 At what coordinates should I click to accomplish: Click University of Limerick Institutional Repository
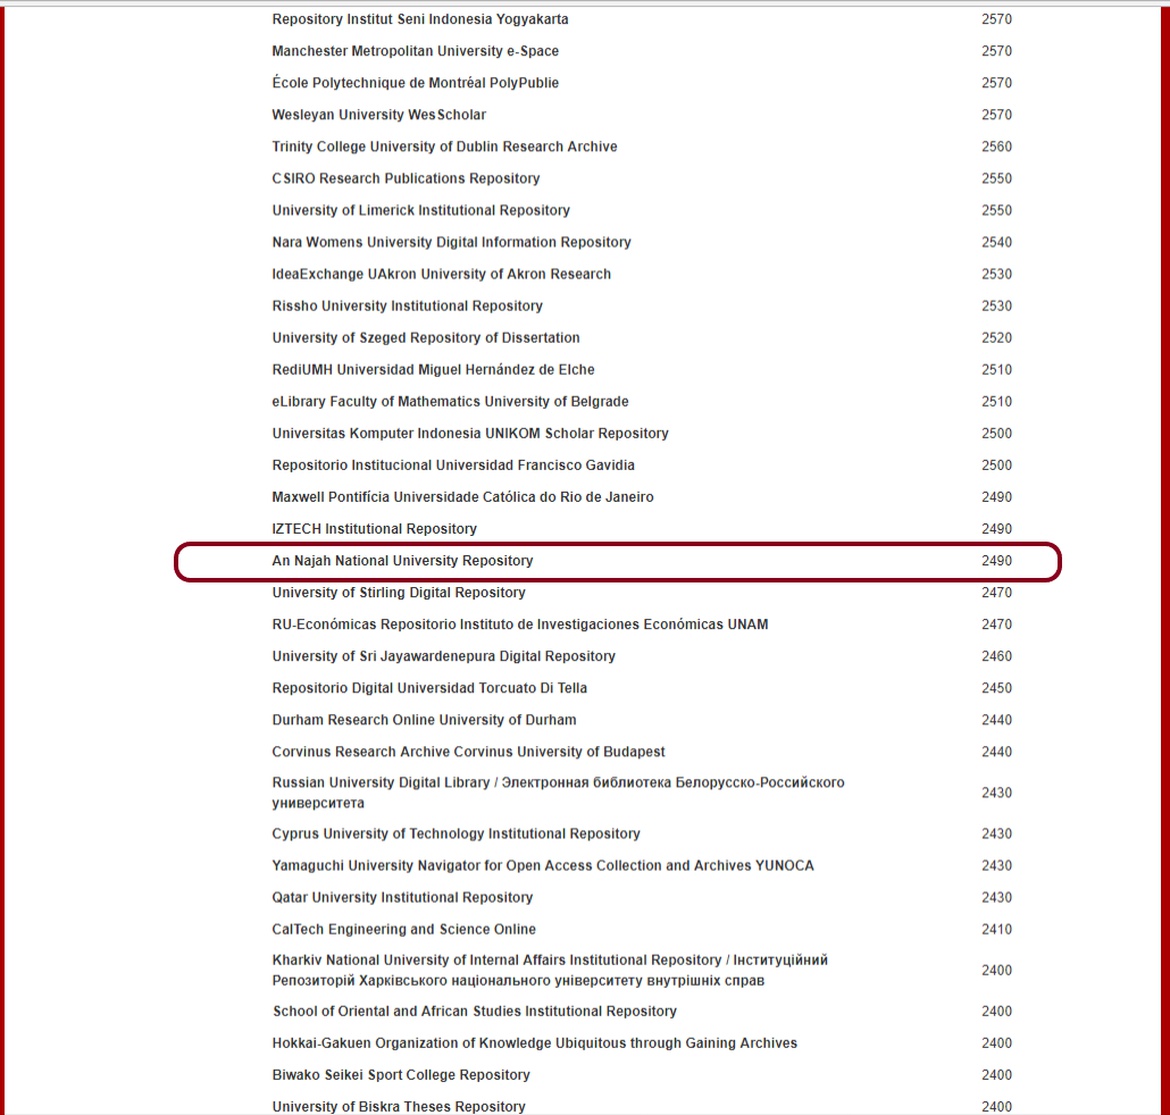coord(421,210)
